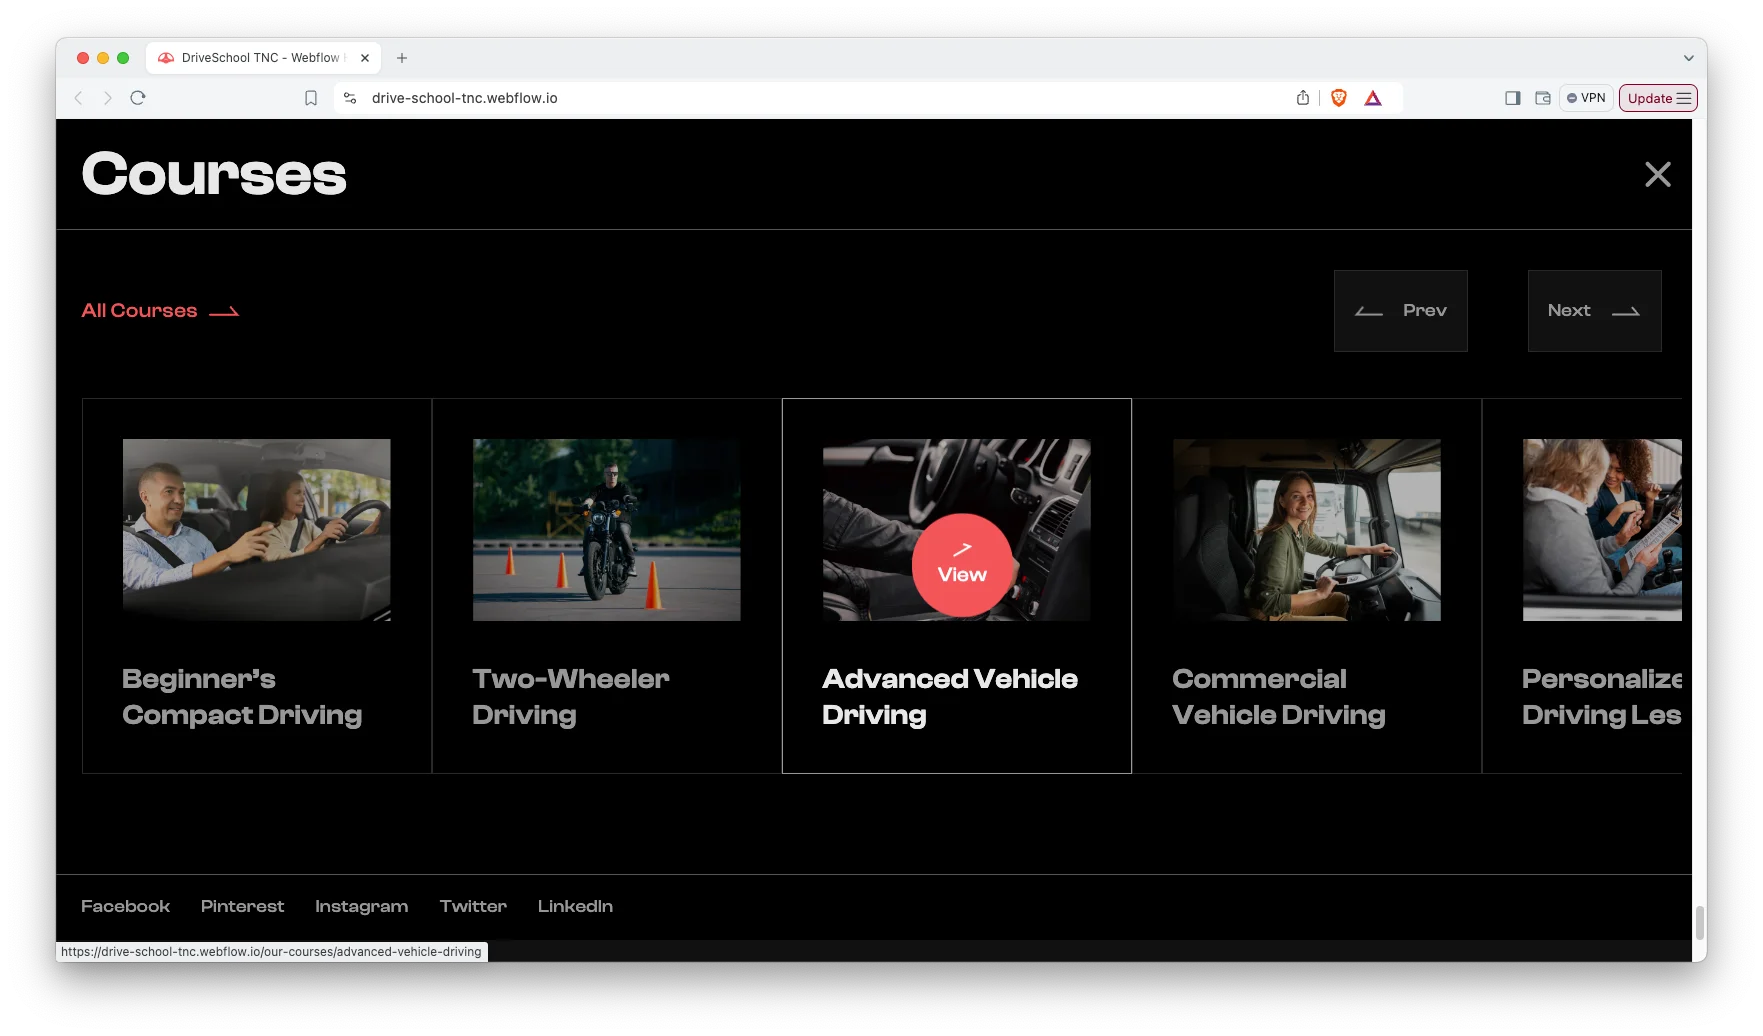Open a new browser tab
The image size is (1763, 1036).
(x=402, y=57)
